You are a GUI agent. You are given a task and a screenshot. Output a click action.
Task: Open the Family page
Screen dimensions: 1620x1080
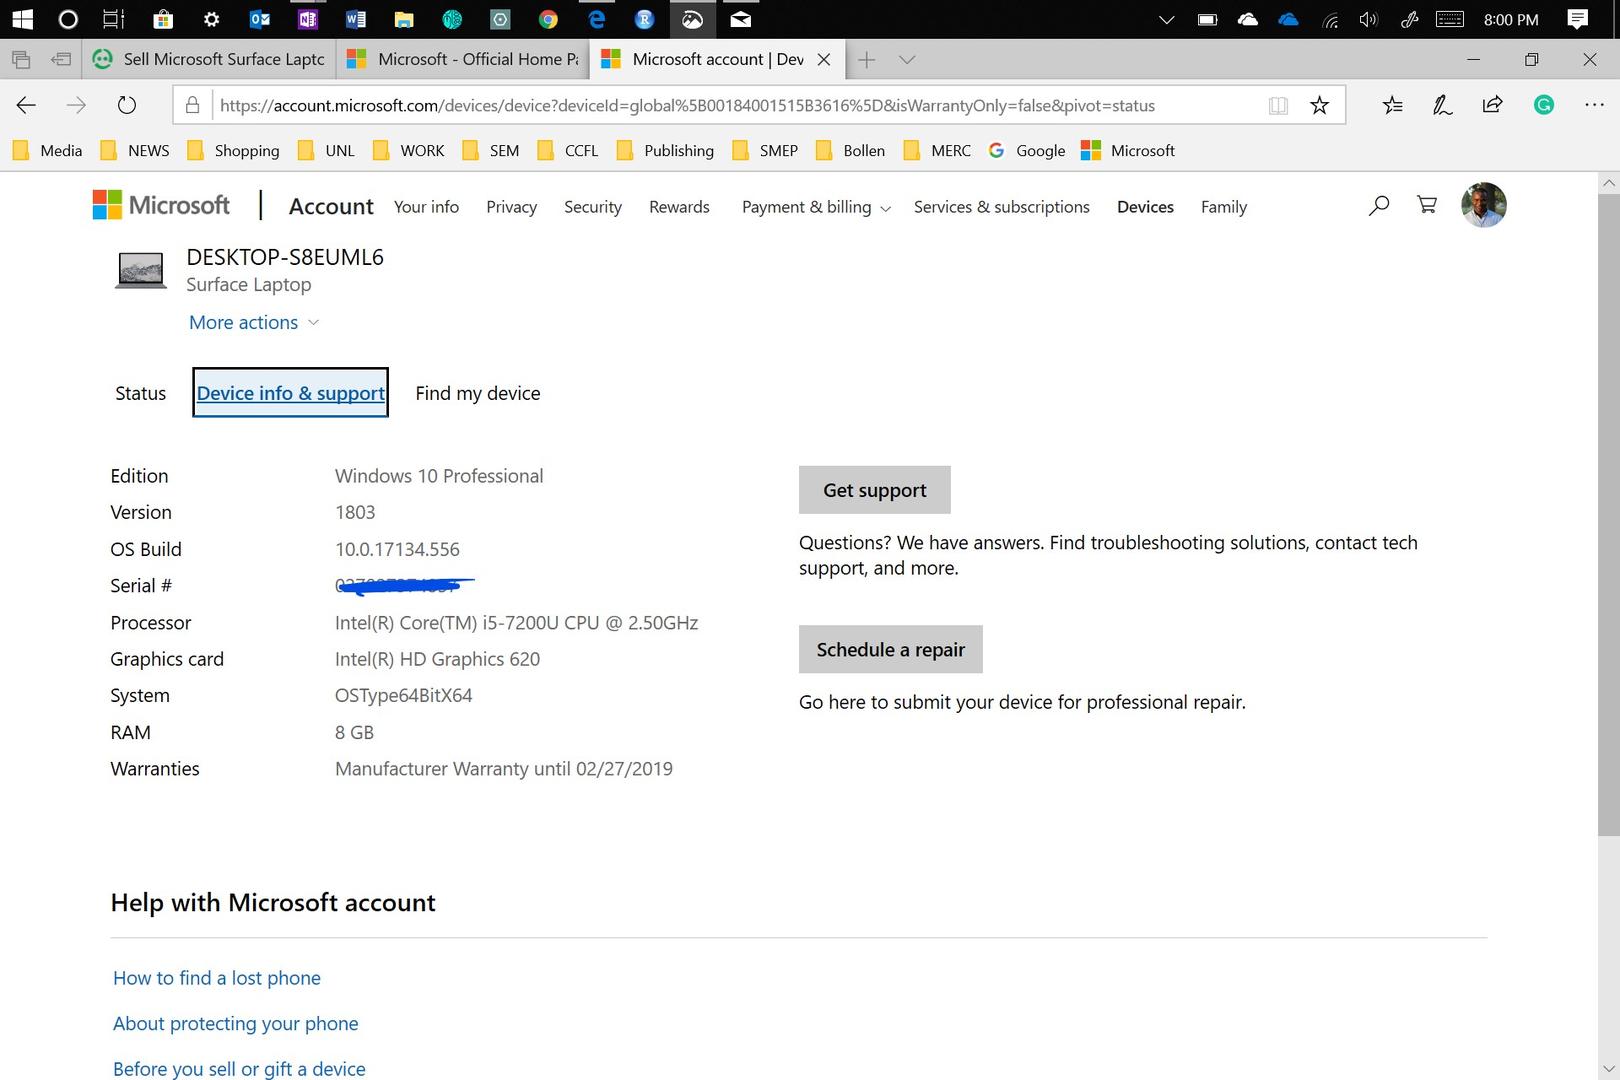(x=1224, y=207)
